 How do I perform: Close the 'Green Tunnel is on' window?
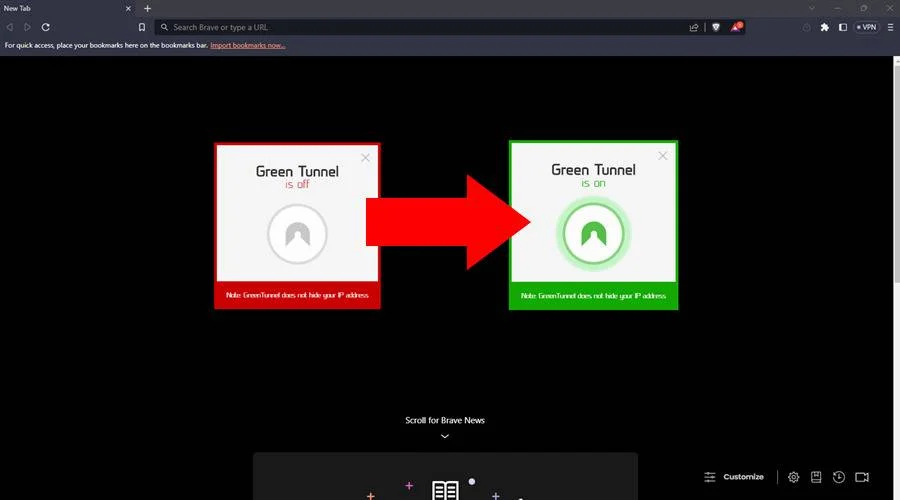[662, 156]
